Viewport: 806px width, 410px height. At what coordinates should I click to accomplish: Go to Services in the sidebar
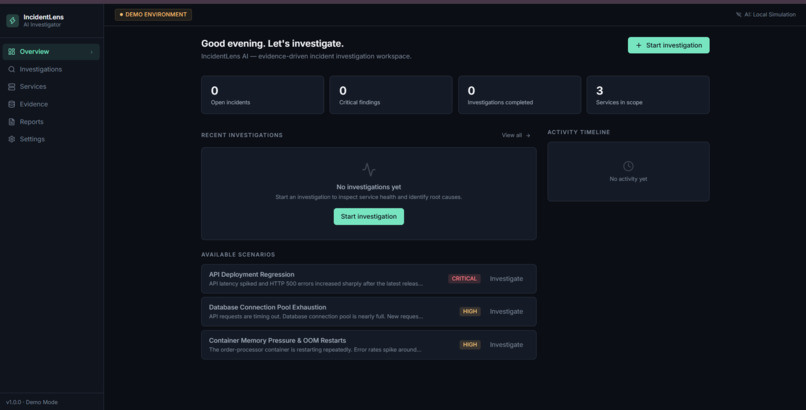51,87
